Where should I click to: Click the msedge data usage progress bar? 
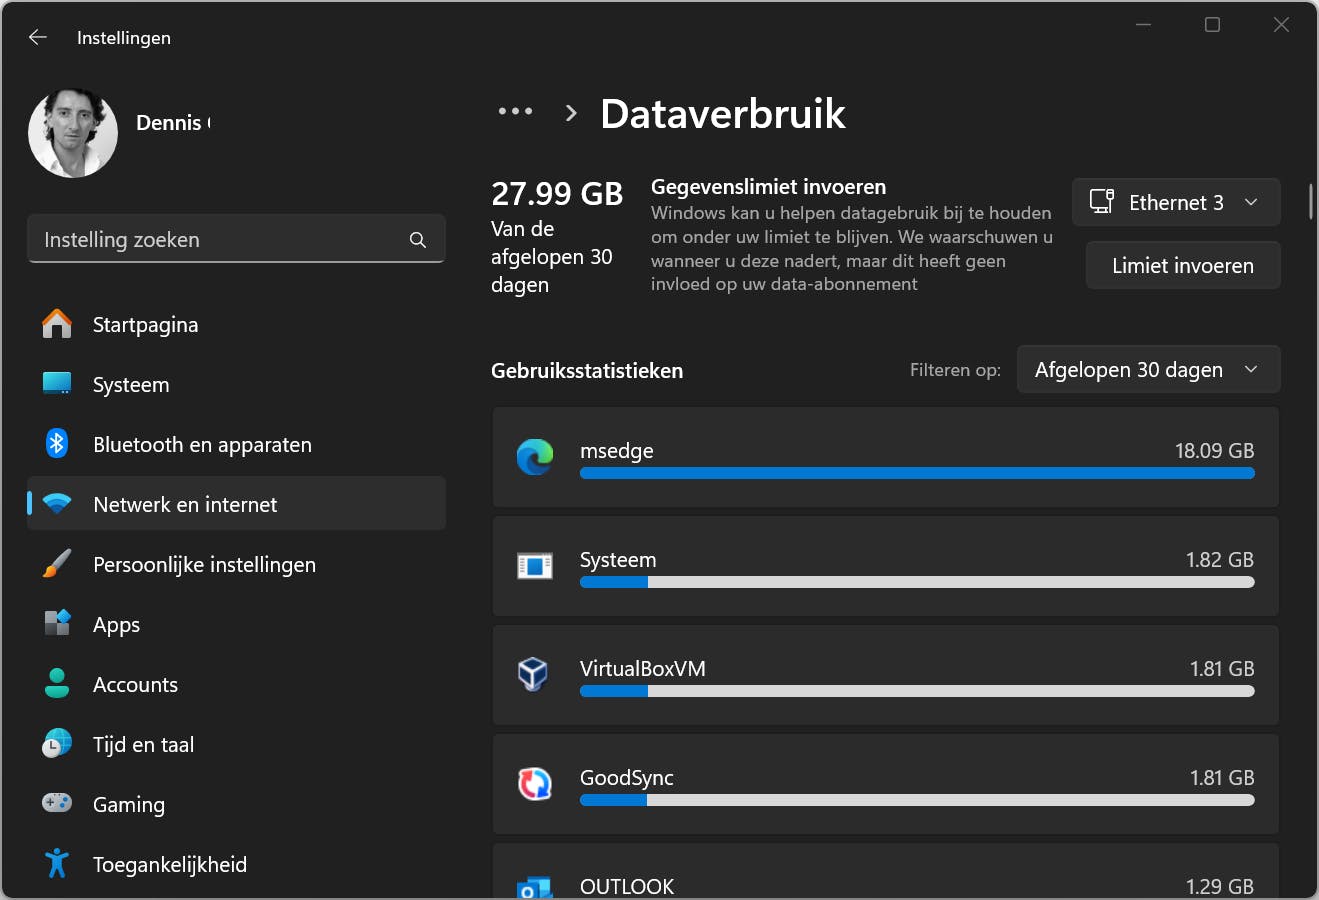916,473
